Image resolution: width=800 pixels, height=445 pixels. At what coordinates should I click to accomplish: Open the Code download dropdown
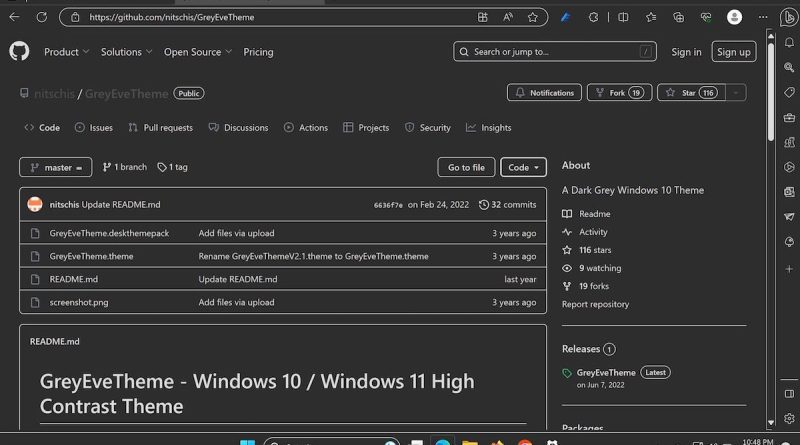click(x=523, y=167)
